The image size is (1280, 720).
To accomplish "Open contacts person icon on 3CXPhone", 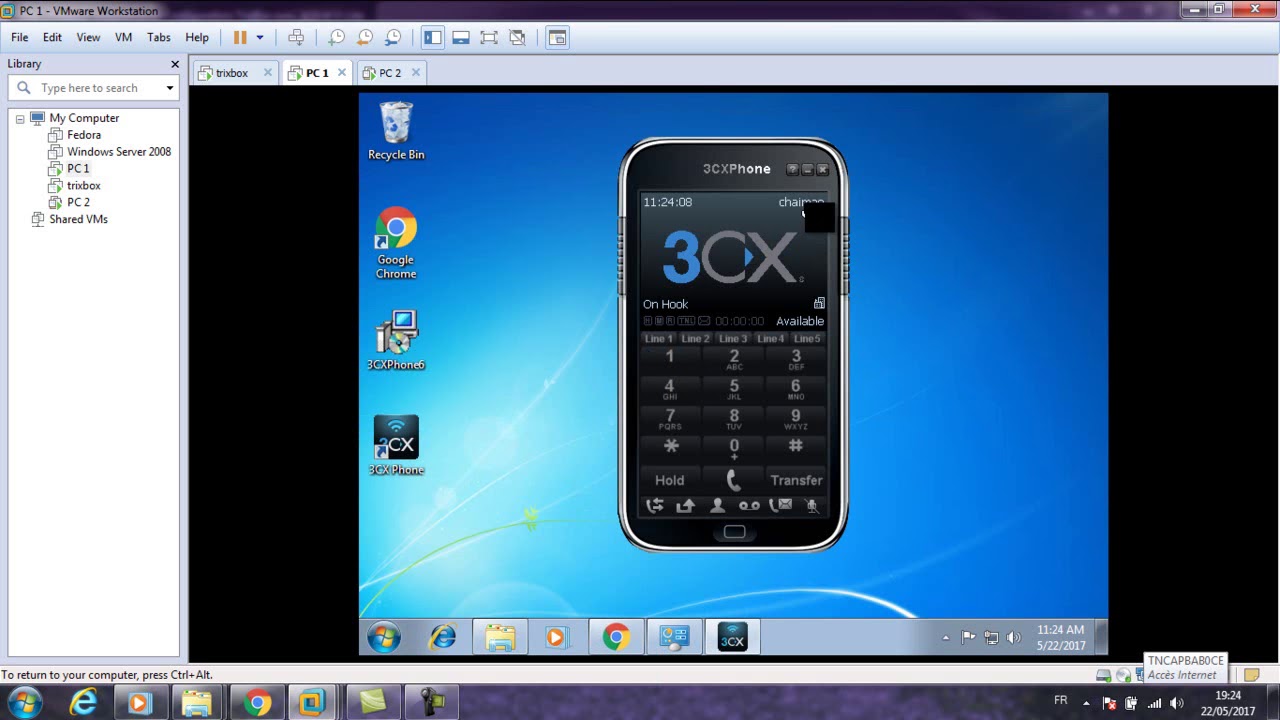I will point(717,506).
